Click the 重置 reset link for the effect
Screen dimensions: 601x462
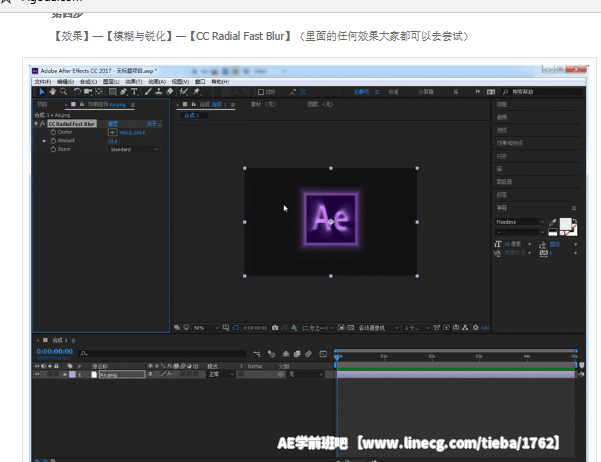click(113, 123)
